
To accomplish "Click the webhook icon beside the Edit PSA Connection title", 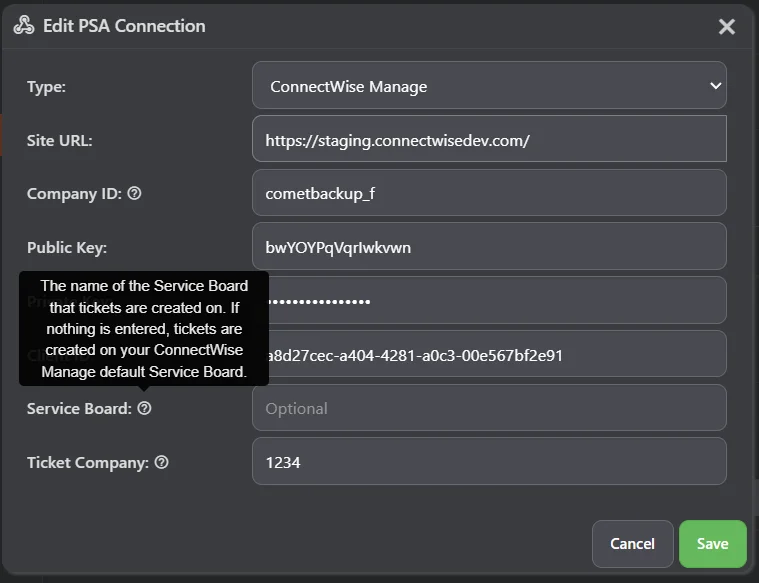I will point(24,26).
